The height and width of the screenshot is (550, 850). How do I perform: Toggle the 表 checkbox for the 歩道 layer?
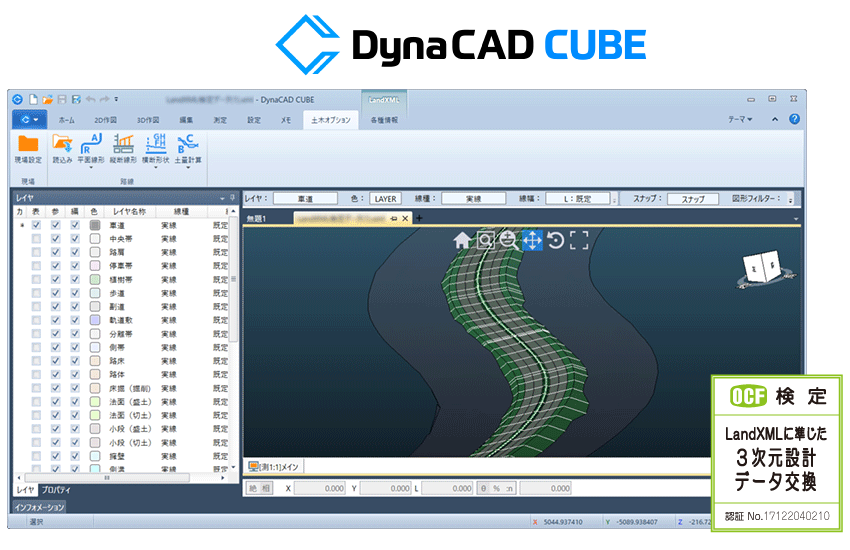pyautogui.click(x=36, y=293)
